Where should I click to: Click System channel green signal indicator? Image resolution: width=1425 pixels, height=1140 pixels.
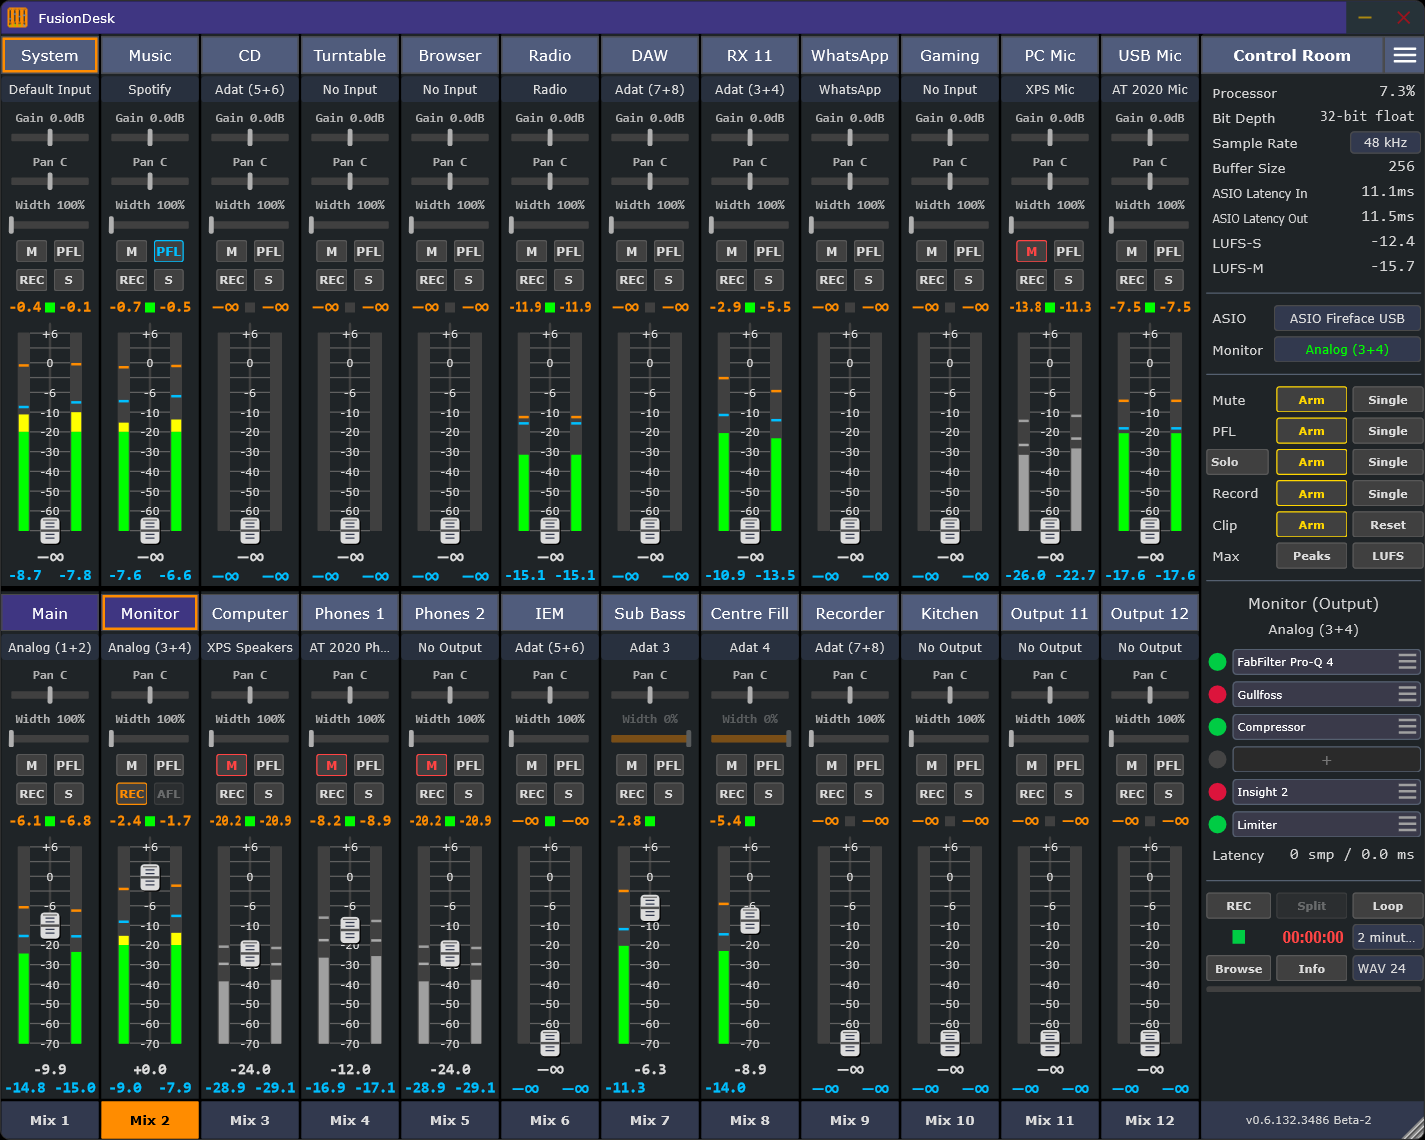coord(50,307)
